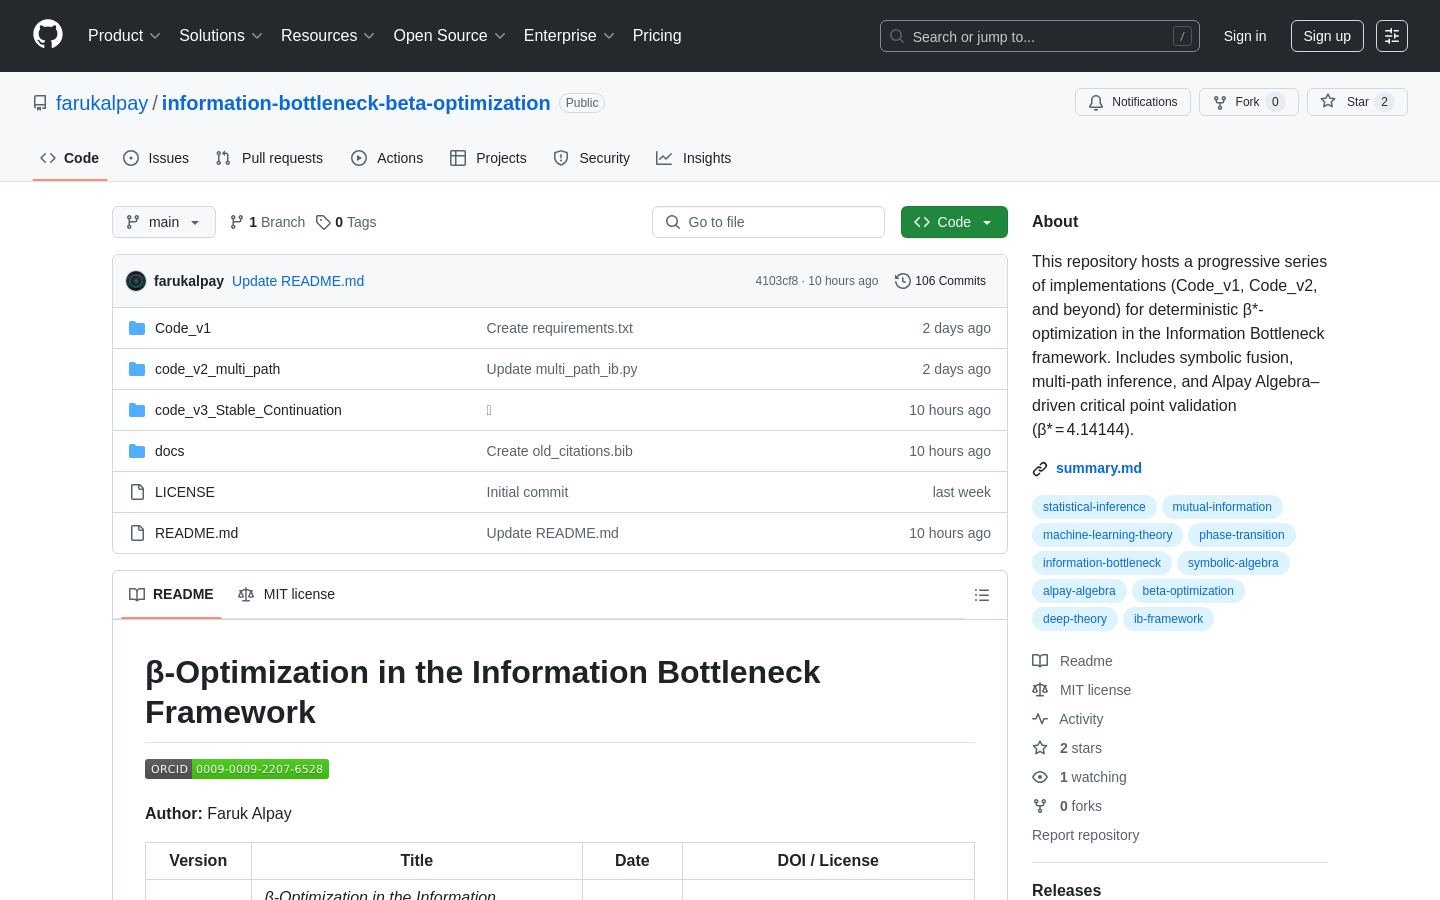This screenshot has width=1440, height=900.
Task: Expand the green Code dropdown button
Action: tap(954, 222)
